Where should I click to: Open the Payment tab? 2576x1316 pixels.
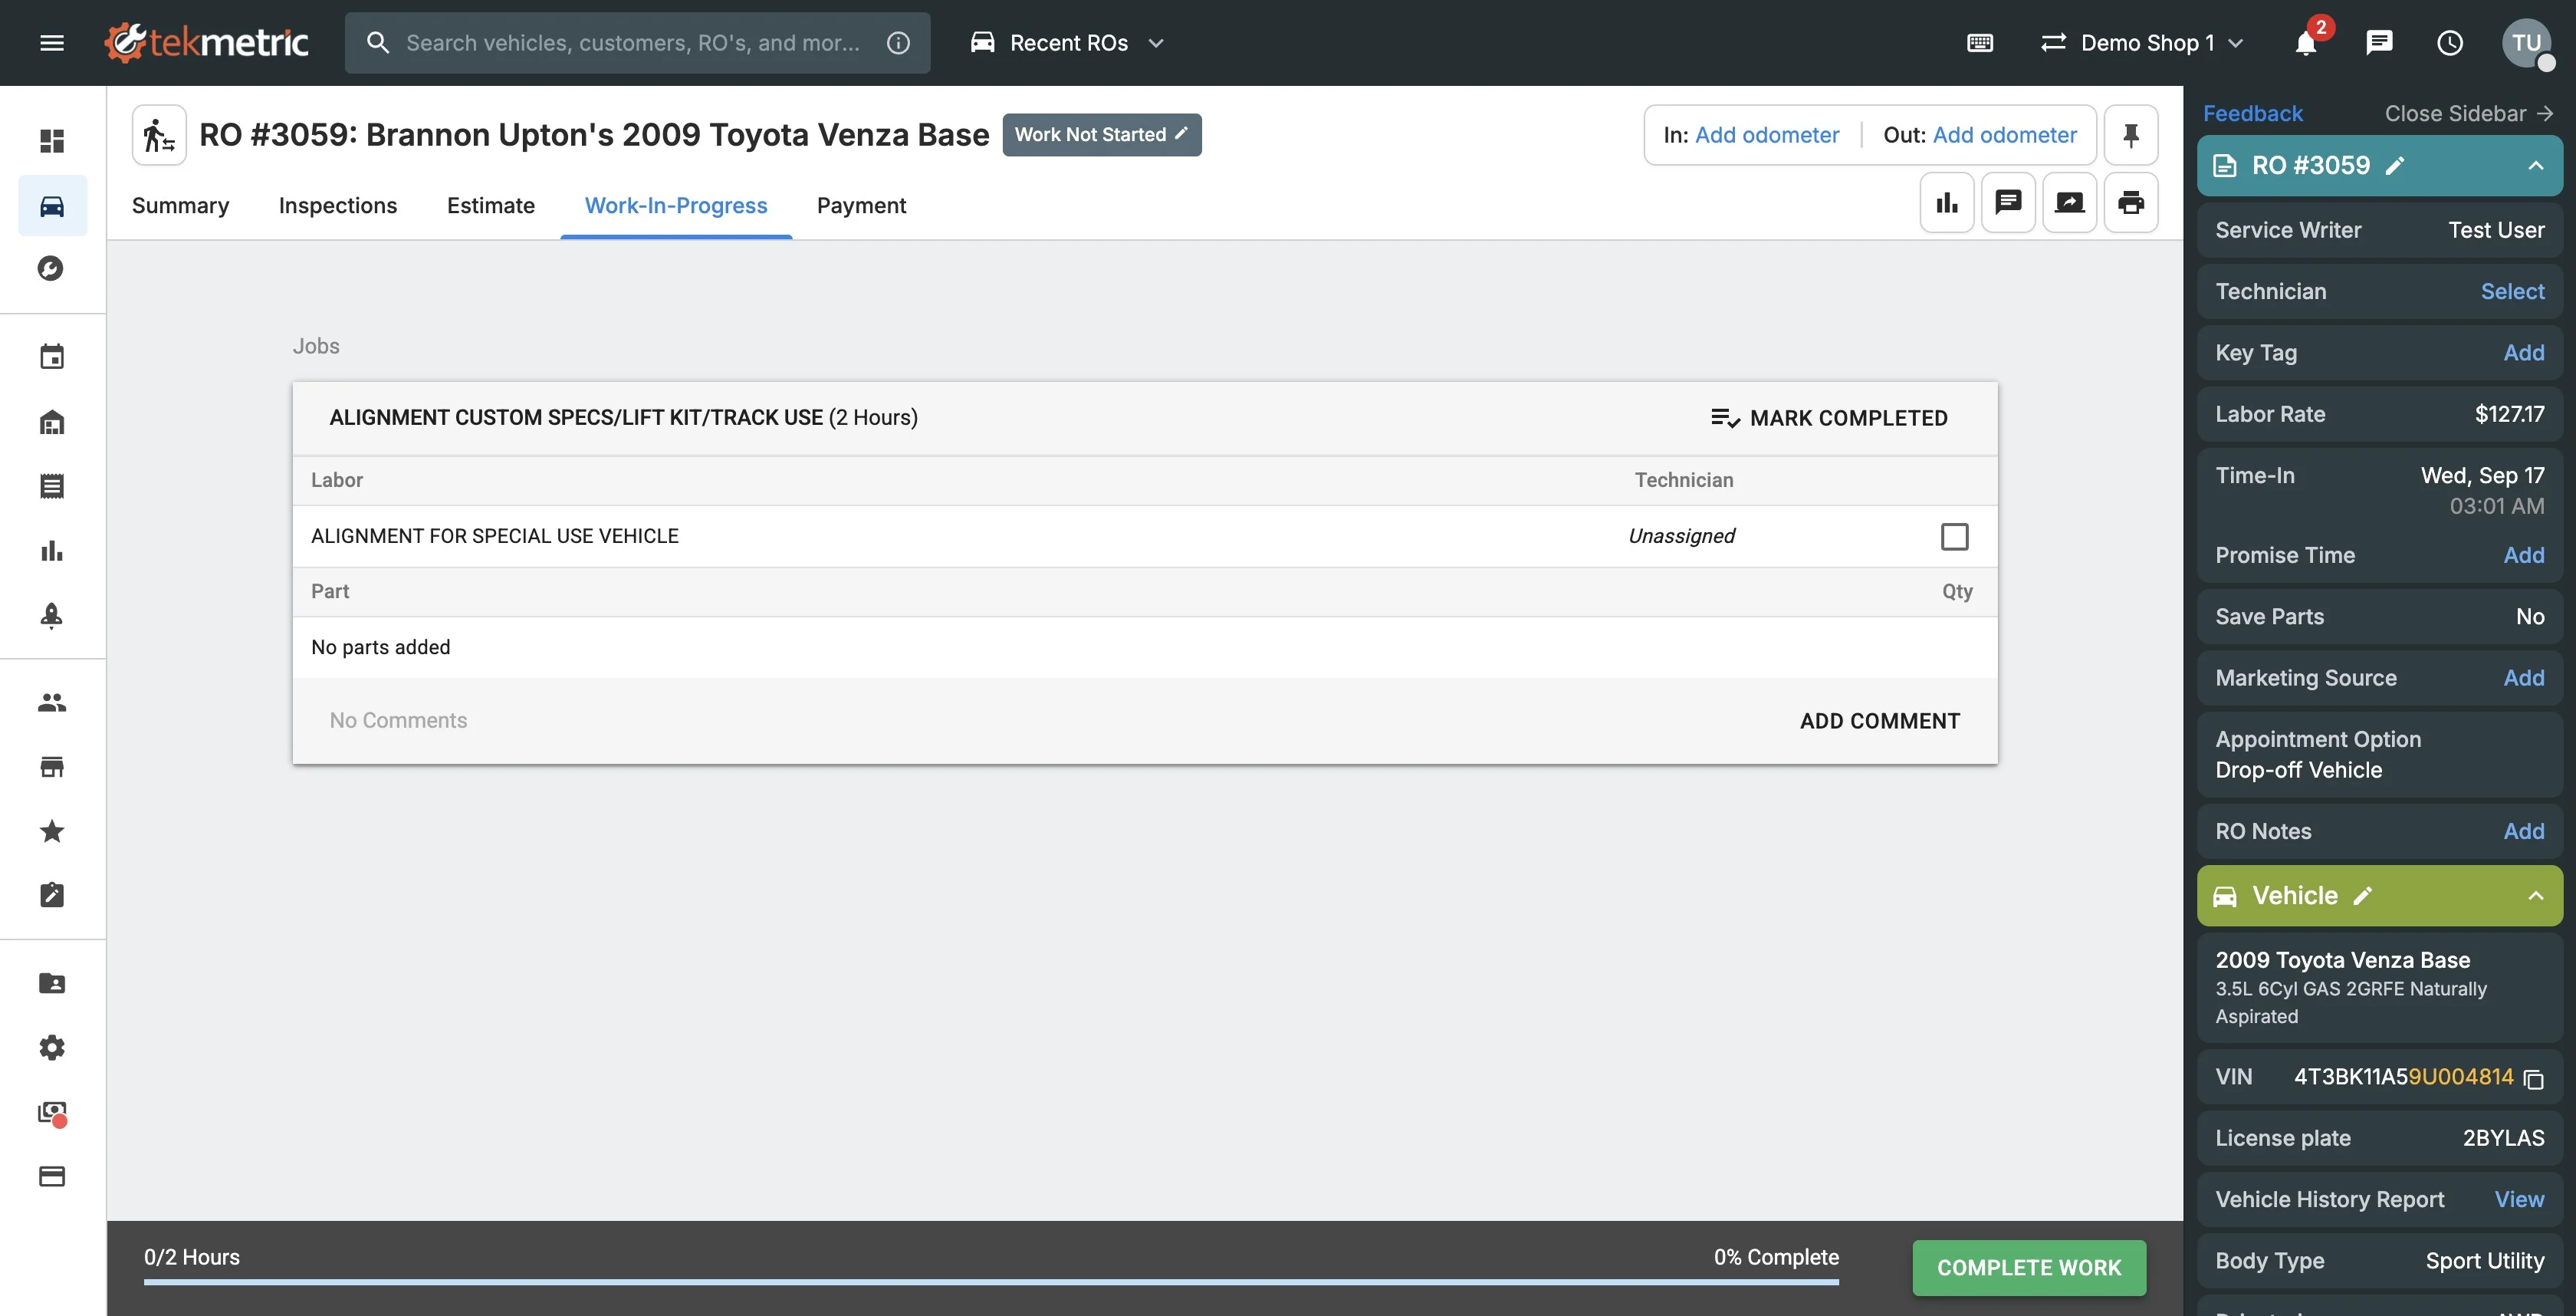tap(861, 206)
